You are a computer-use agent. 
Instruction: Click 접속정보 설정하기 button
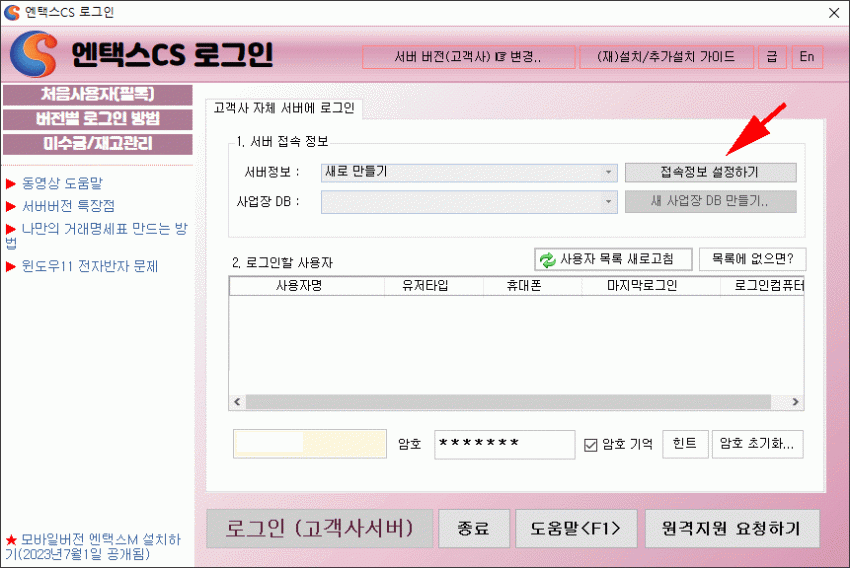point(710,172)
